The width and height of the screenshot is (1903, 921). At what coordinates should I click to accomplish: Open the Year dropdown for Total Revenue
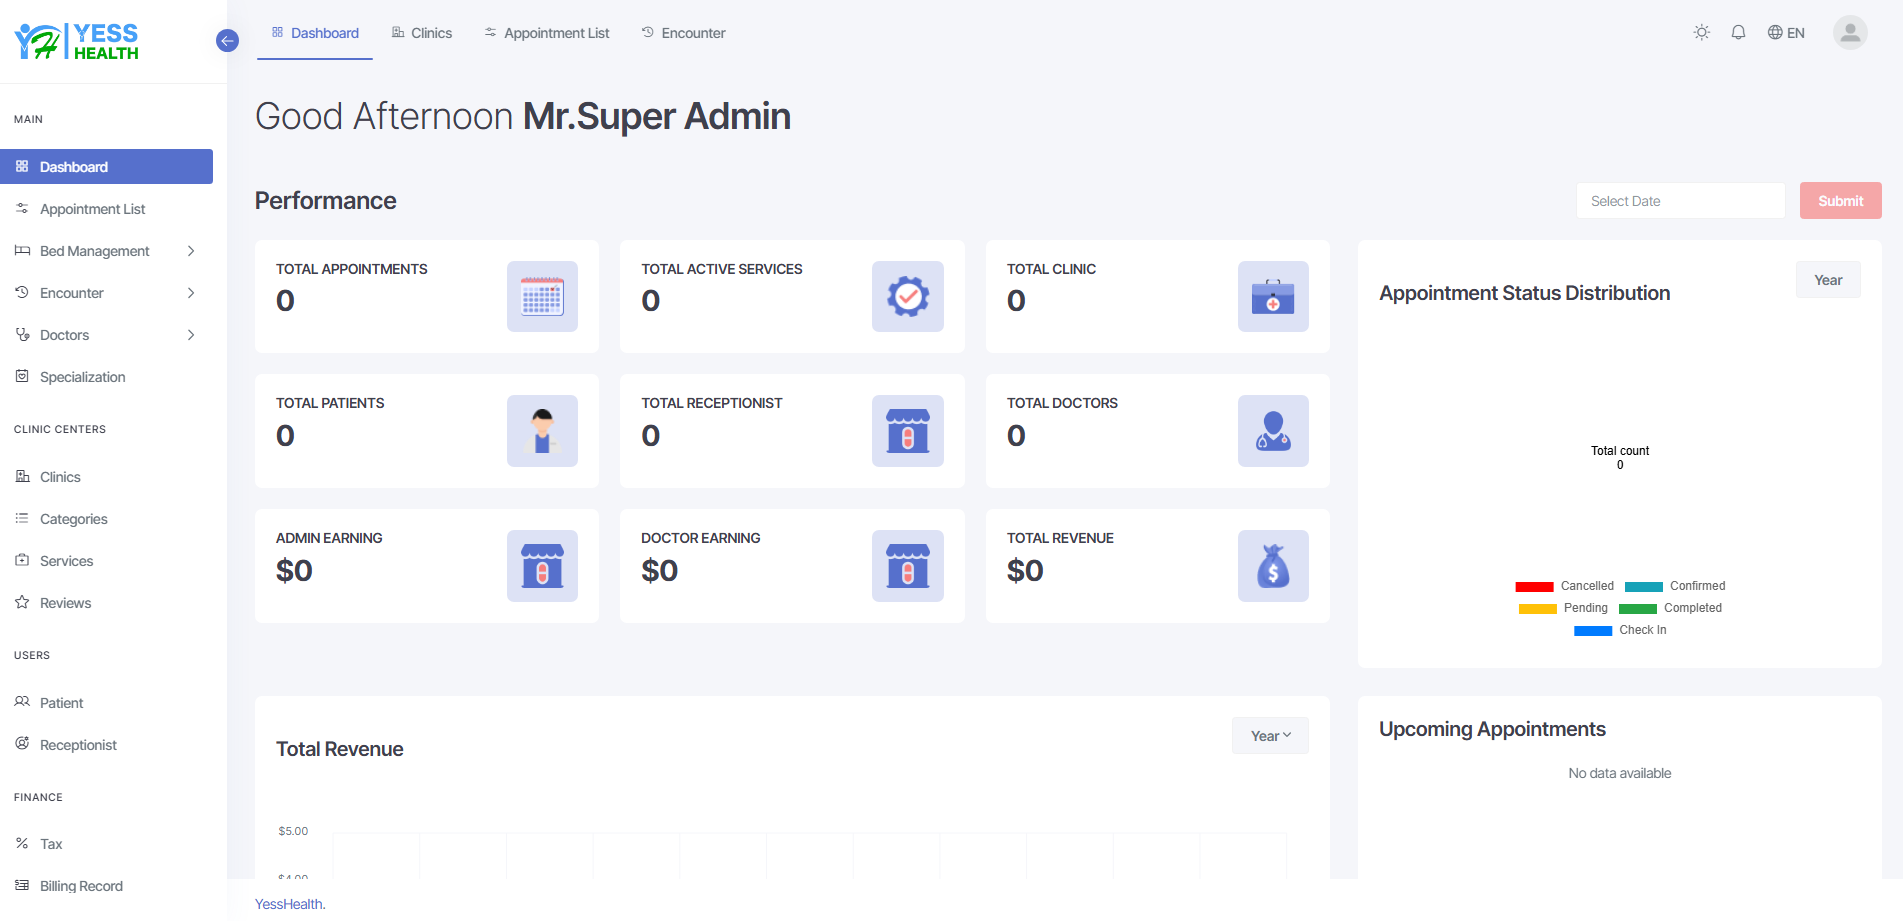click(1270, 736)
